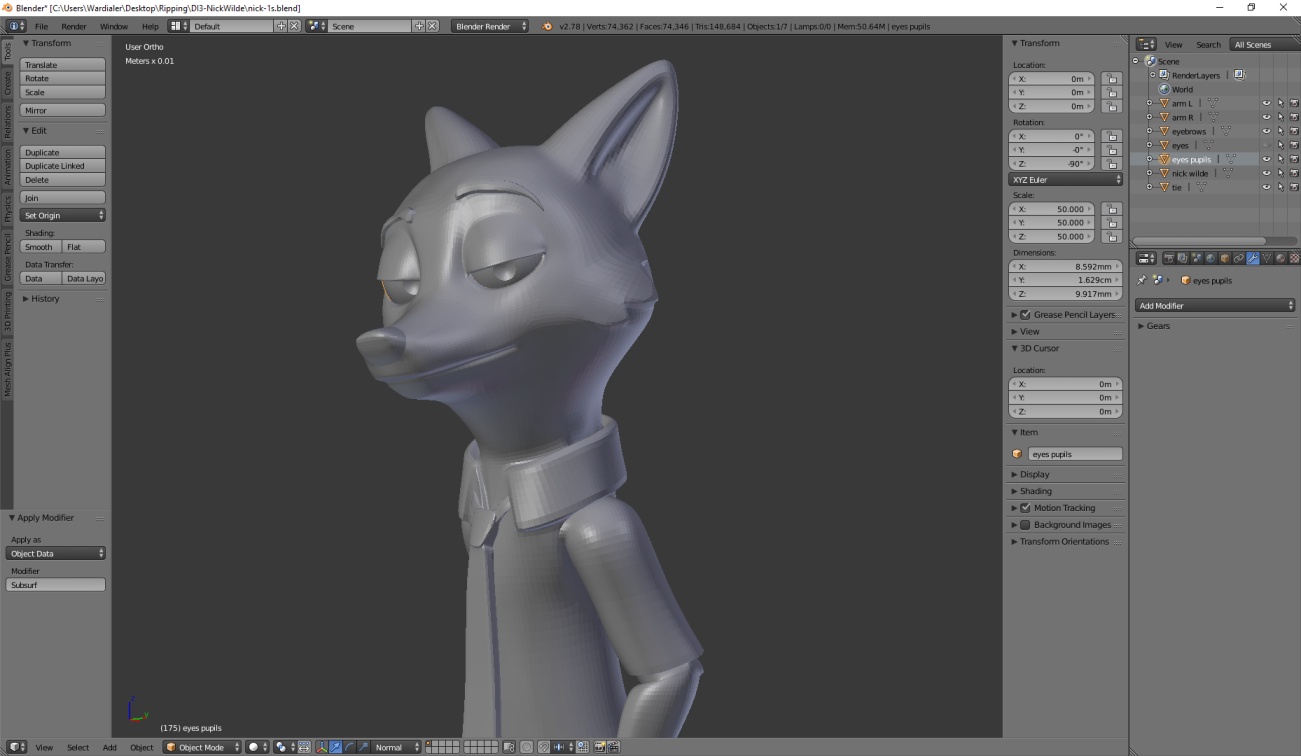Lock the X location with padlock
Image resolution: width=1301 pixels, height=756 pixels.
point(1111,78)
